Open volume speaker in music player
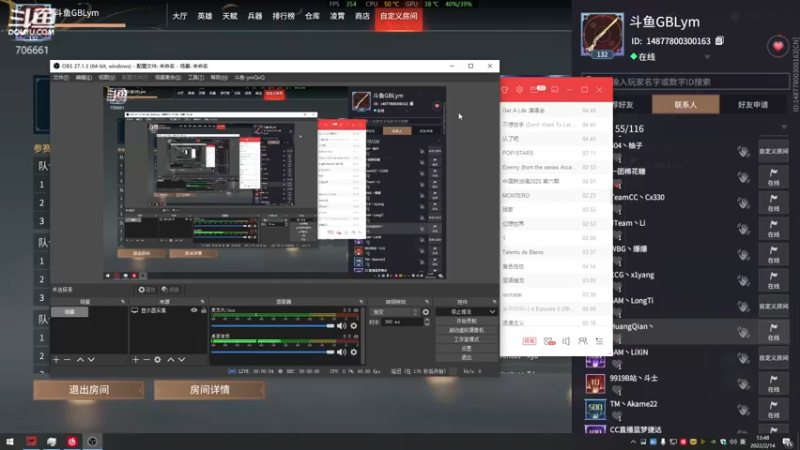 click(x=566, y=341)
